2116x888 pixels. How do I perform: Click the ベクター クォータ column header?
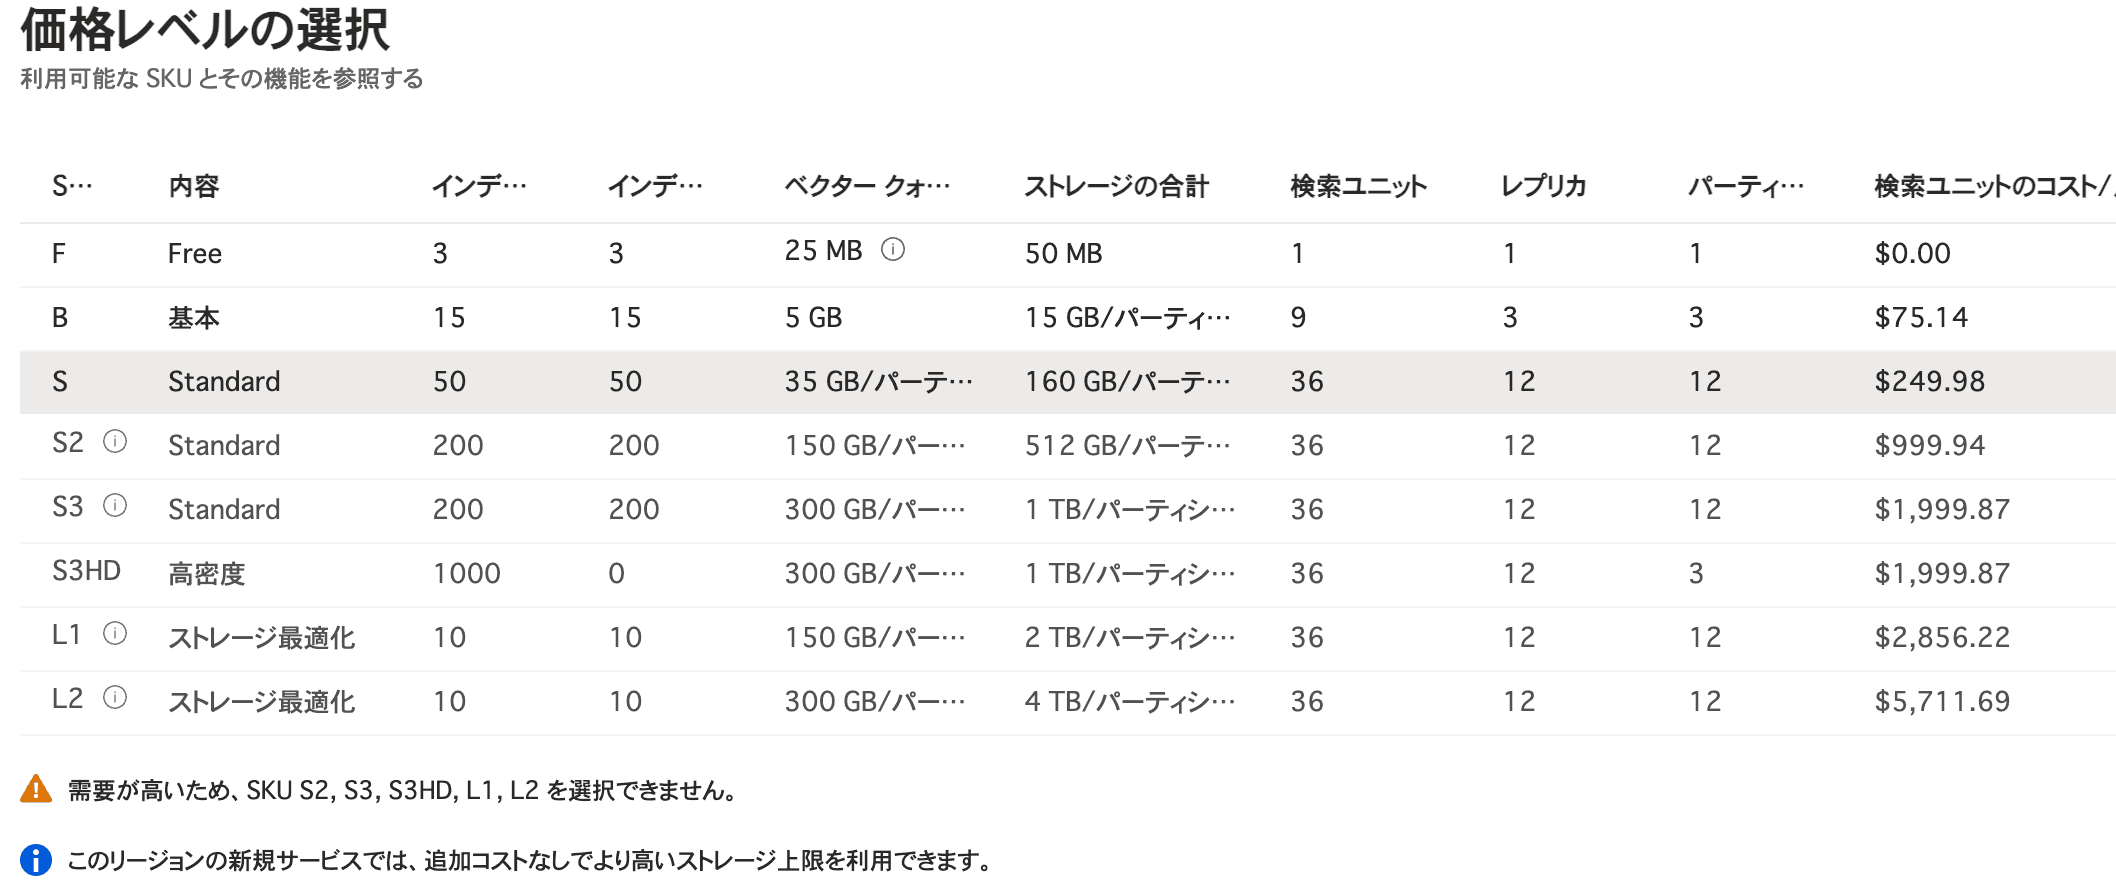pos(866,186)
